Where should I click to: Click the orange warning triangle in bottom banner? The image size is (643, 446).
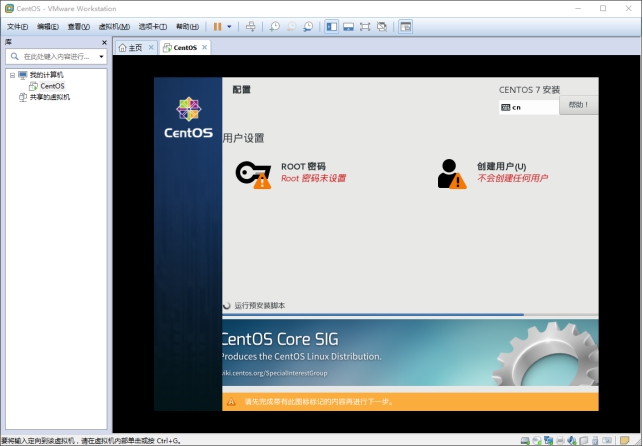[x=231, y=402]
